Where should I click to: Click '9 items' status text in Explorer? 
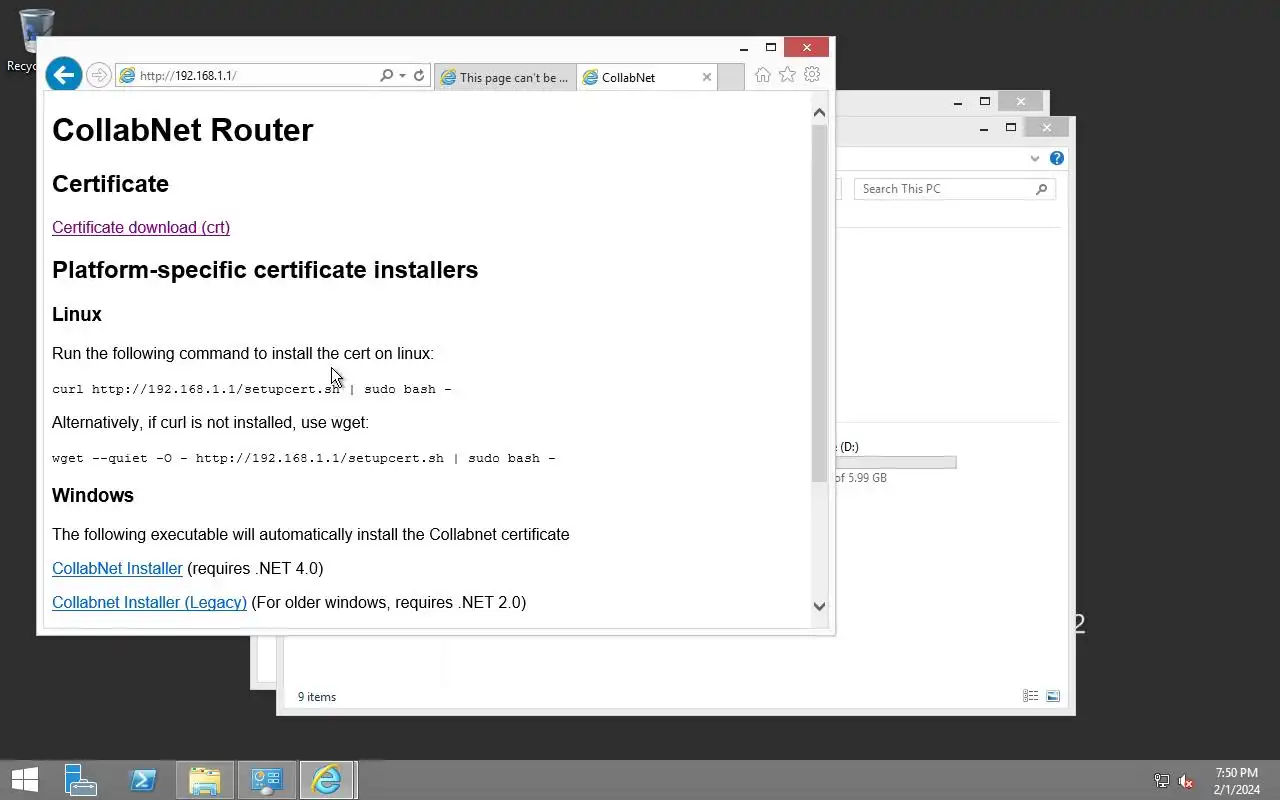tap(317, 697)
